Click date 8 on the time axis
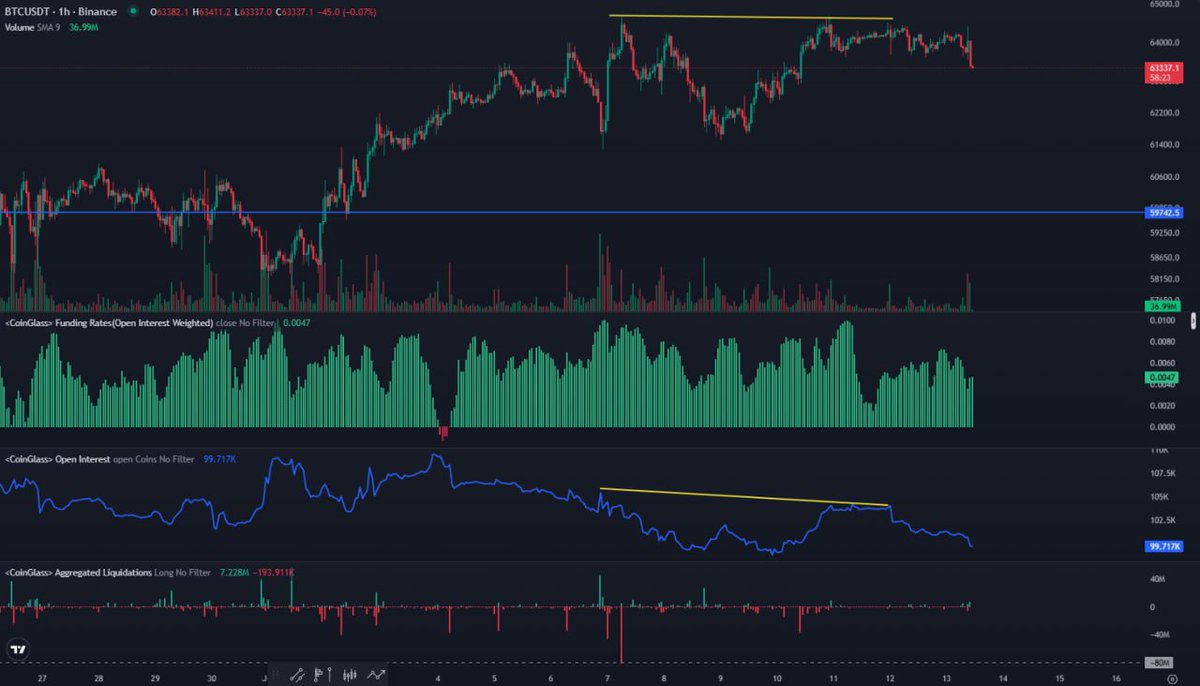 click(x=665, y=677)
